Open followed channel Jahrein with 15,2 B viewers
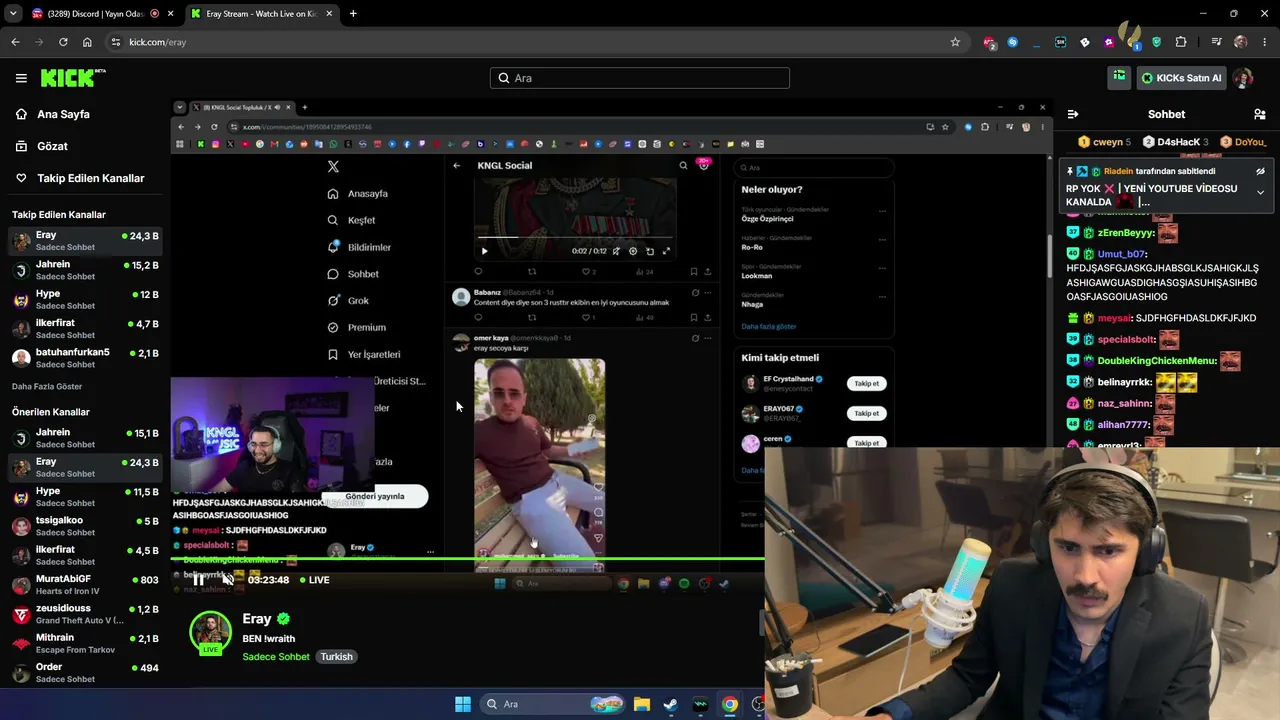This screenshot has width=1280, height=720. point(85,270)
